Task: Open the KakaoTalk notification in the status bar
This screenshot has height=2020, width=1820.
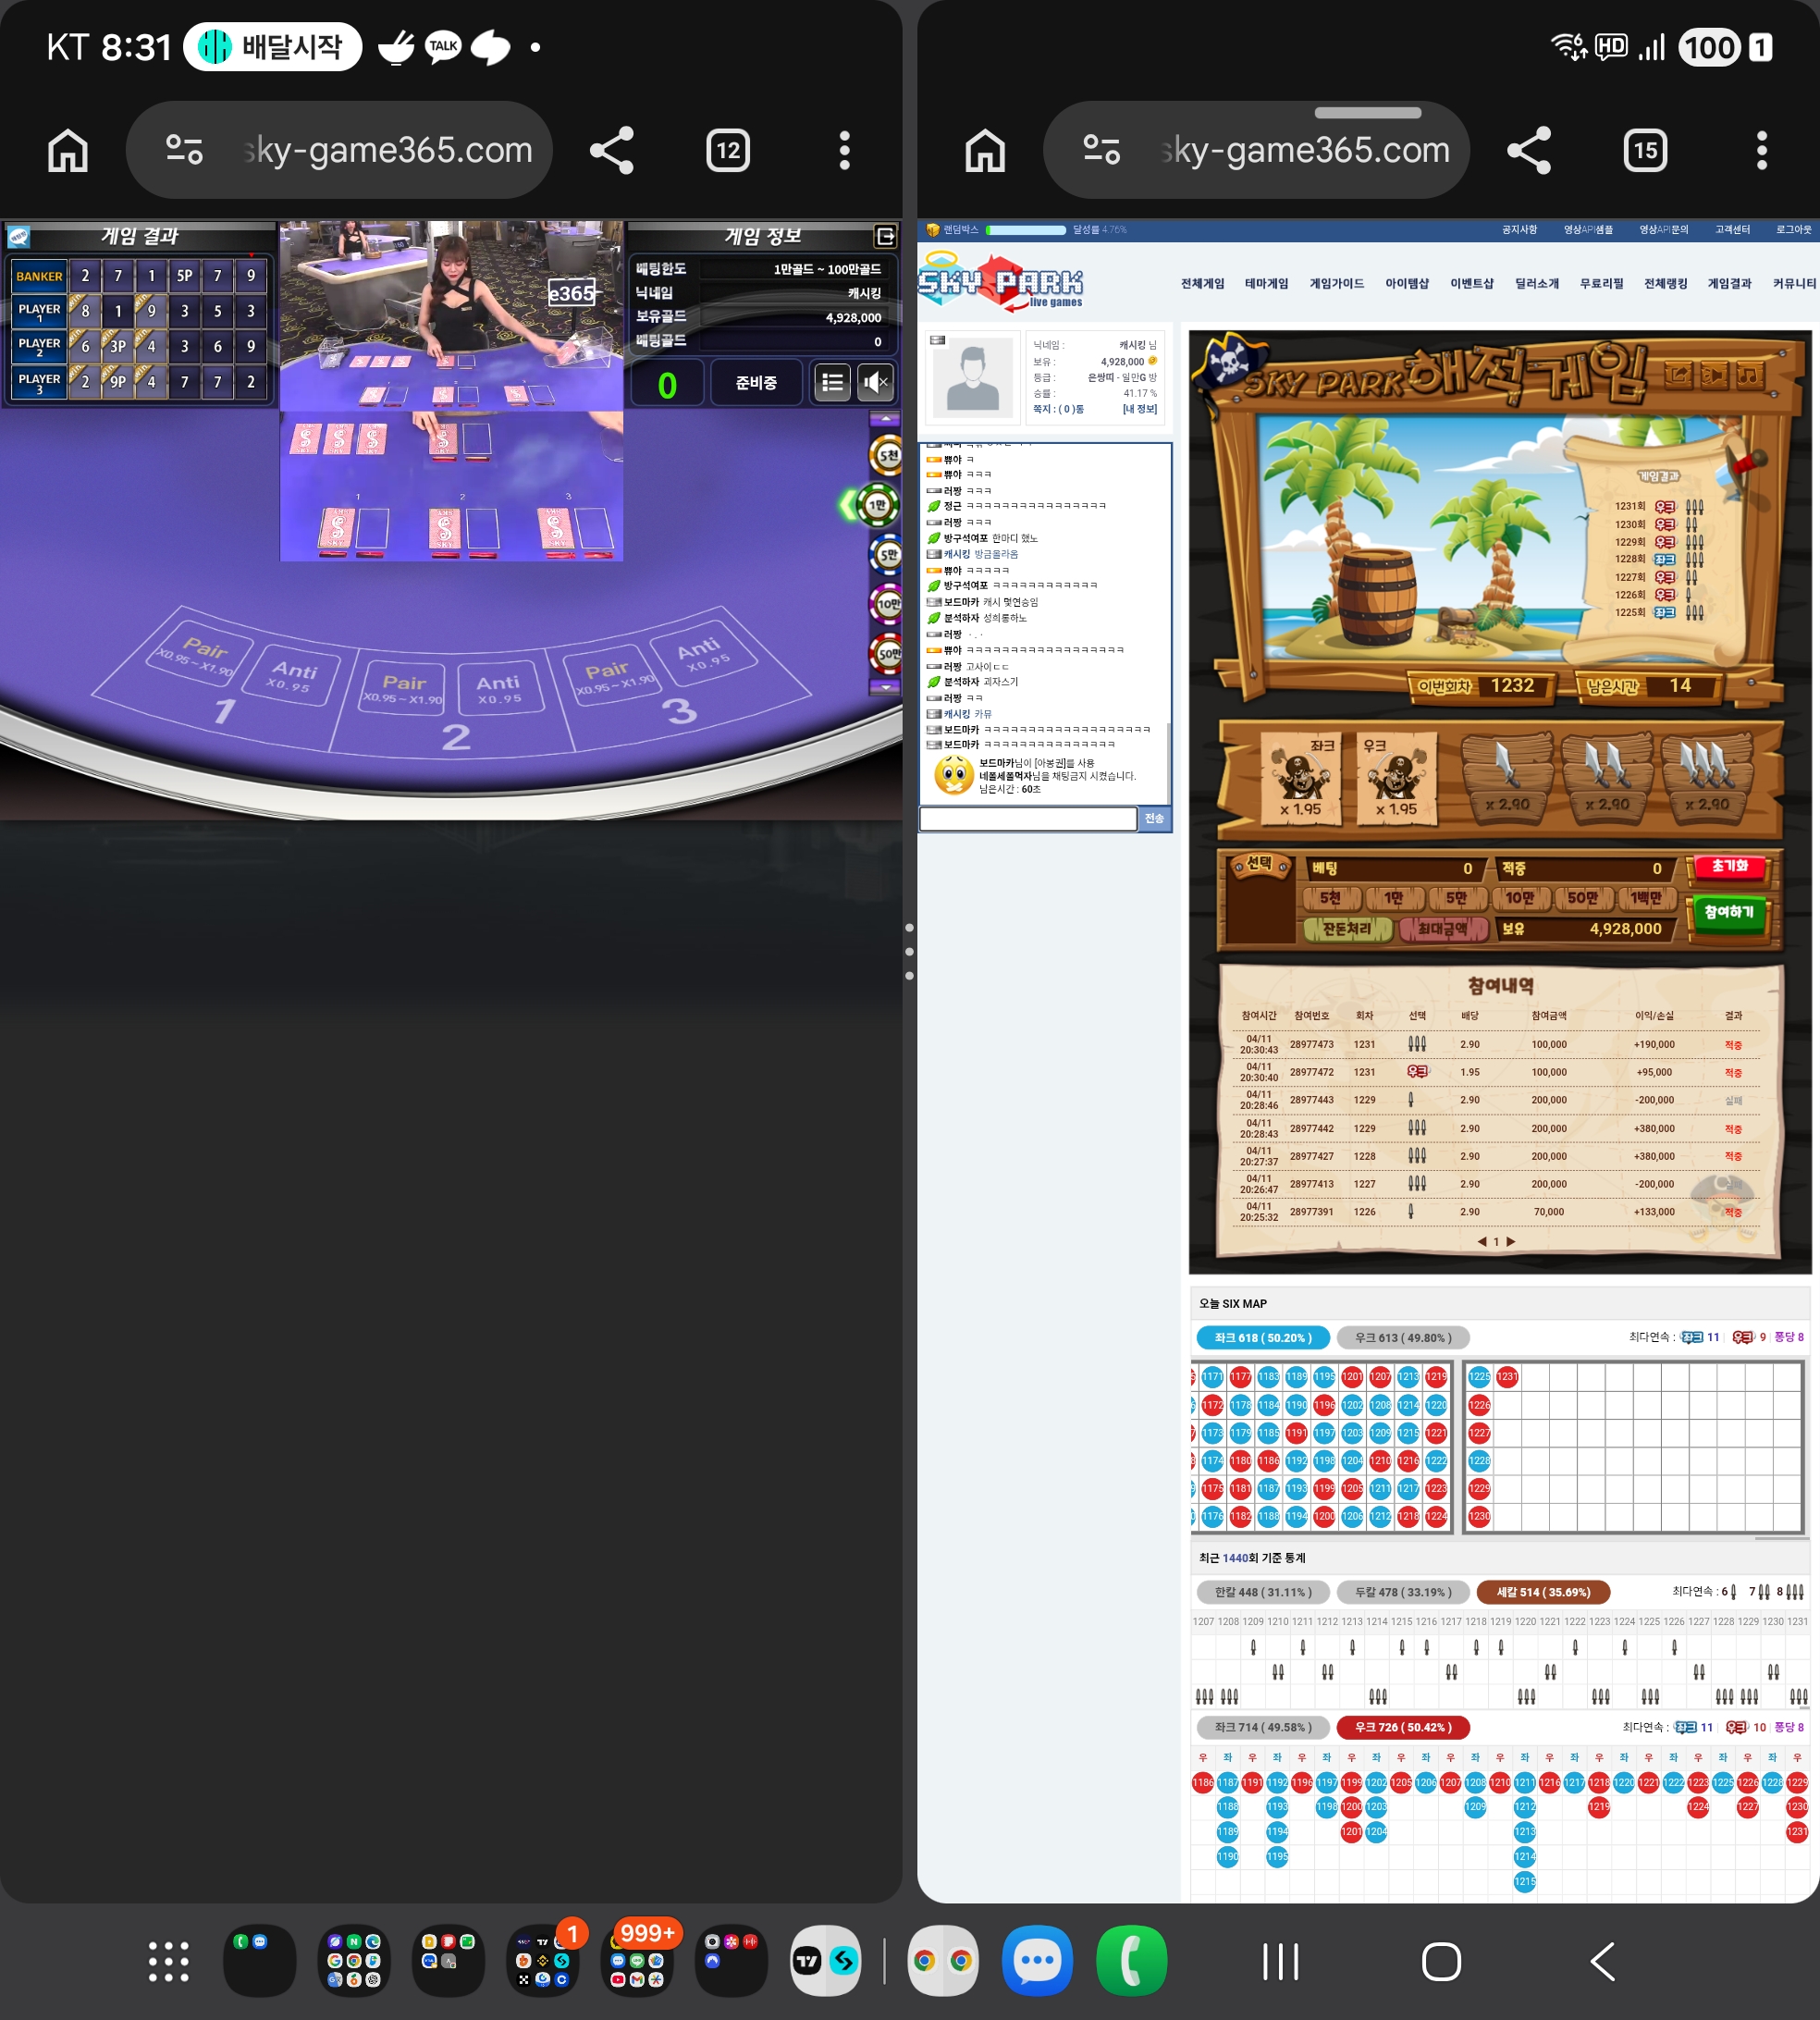Action: click(x=443, y=46)
